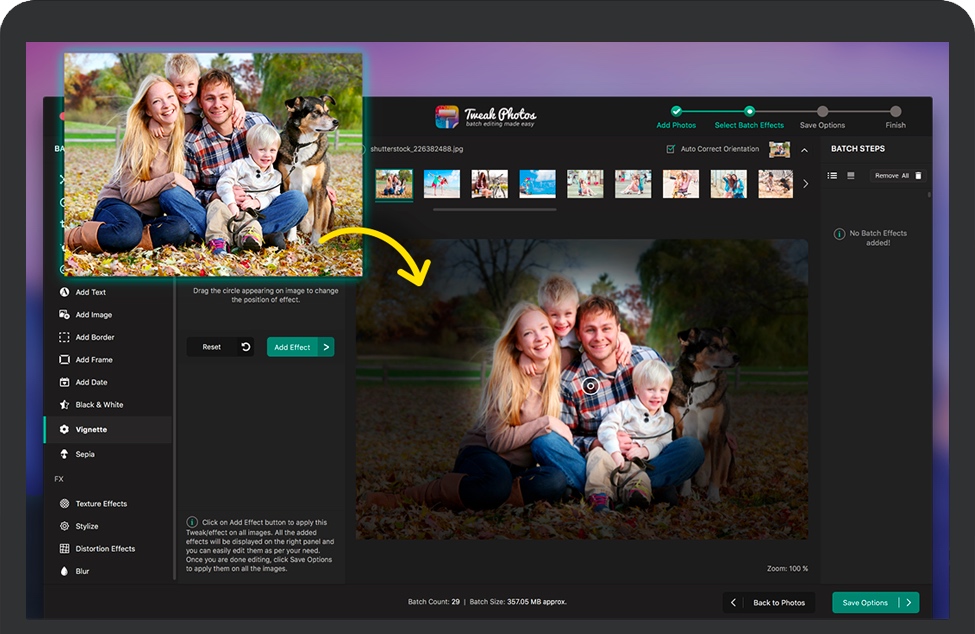Switch batch steps to list view
The image size is (975, 634).
pyautogui.click(x=832, y=175)
